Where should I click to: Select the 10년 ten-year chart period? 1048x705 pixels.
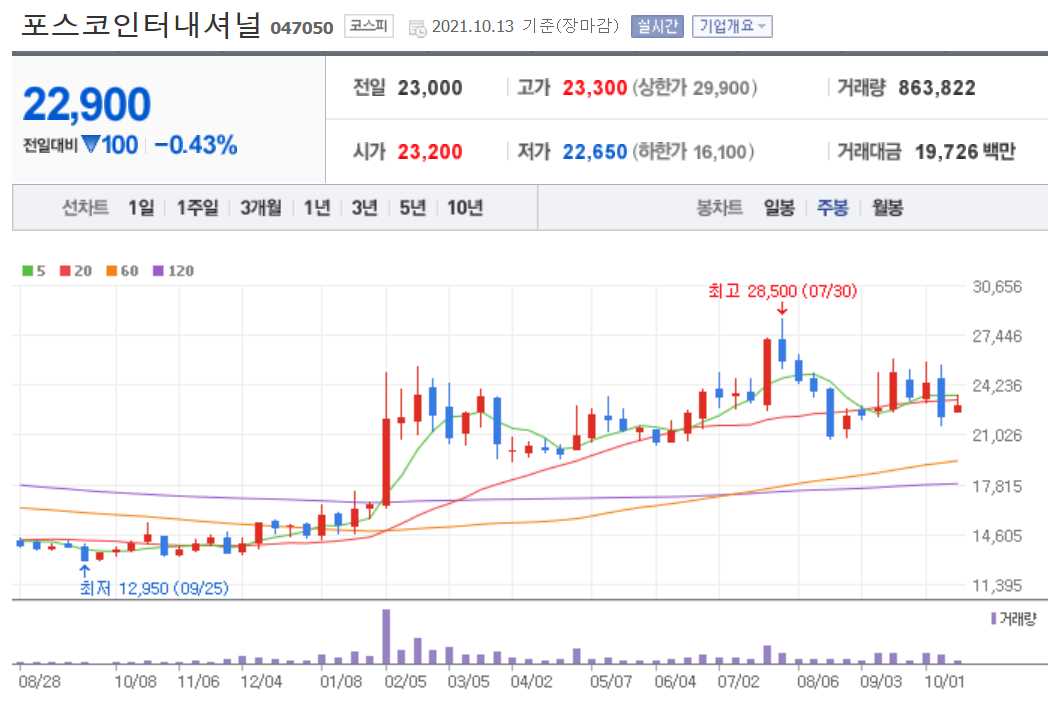466,206
